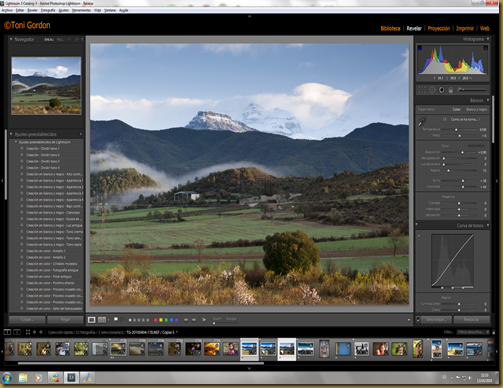Set treatment to Color

[x=456, y=109]
